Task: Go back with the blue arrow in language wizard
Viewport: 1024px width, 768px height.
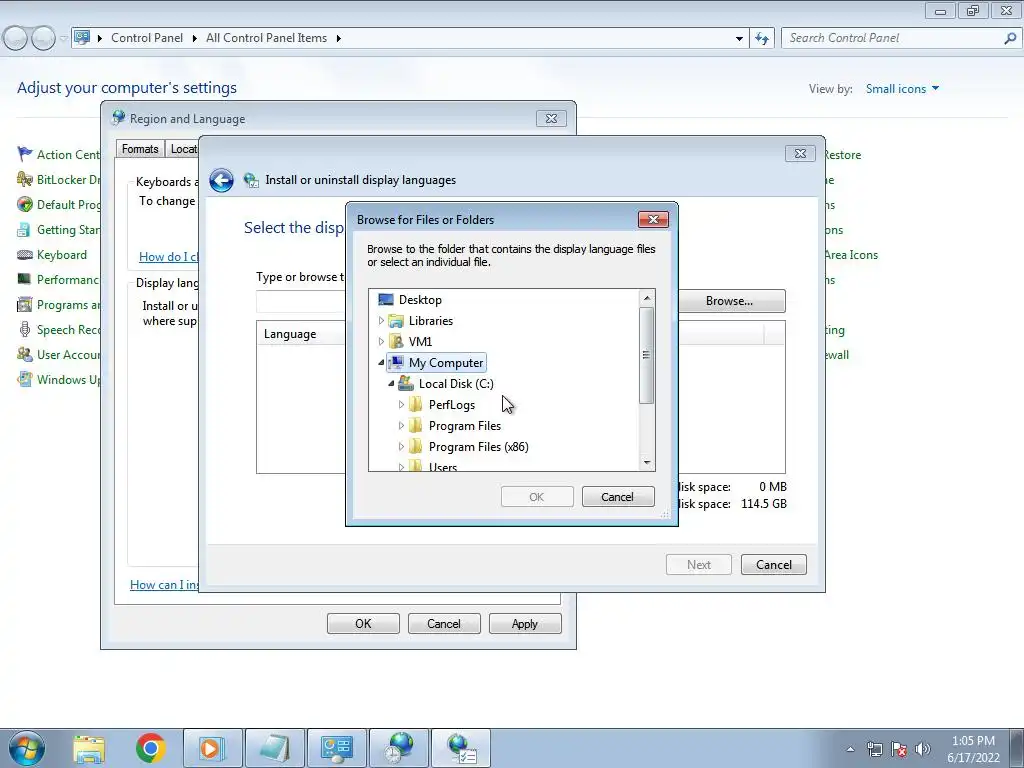Action: click(221, 180)
